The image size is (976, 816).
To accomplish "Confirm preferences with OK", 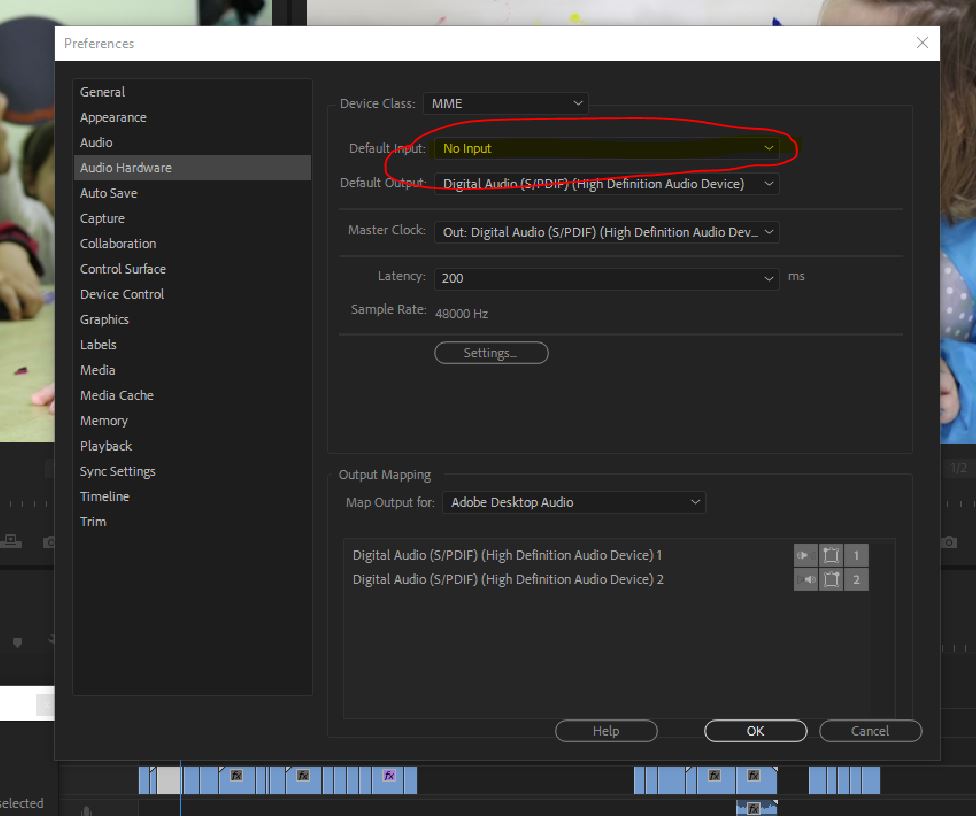I will coord(756,731).
